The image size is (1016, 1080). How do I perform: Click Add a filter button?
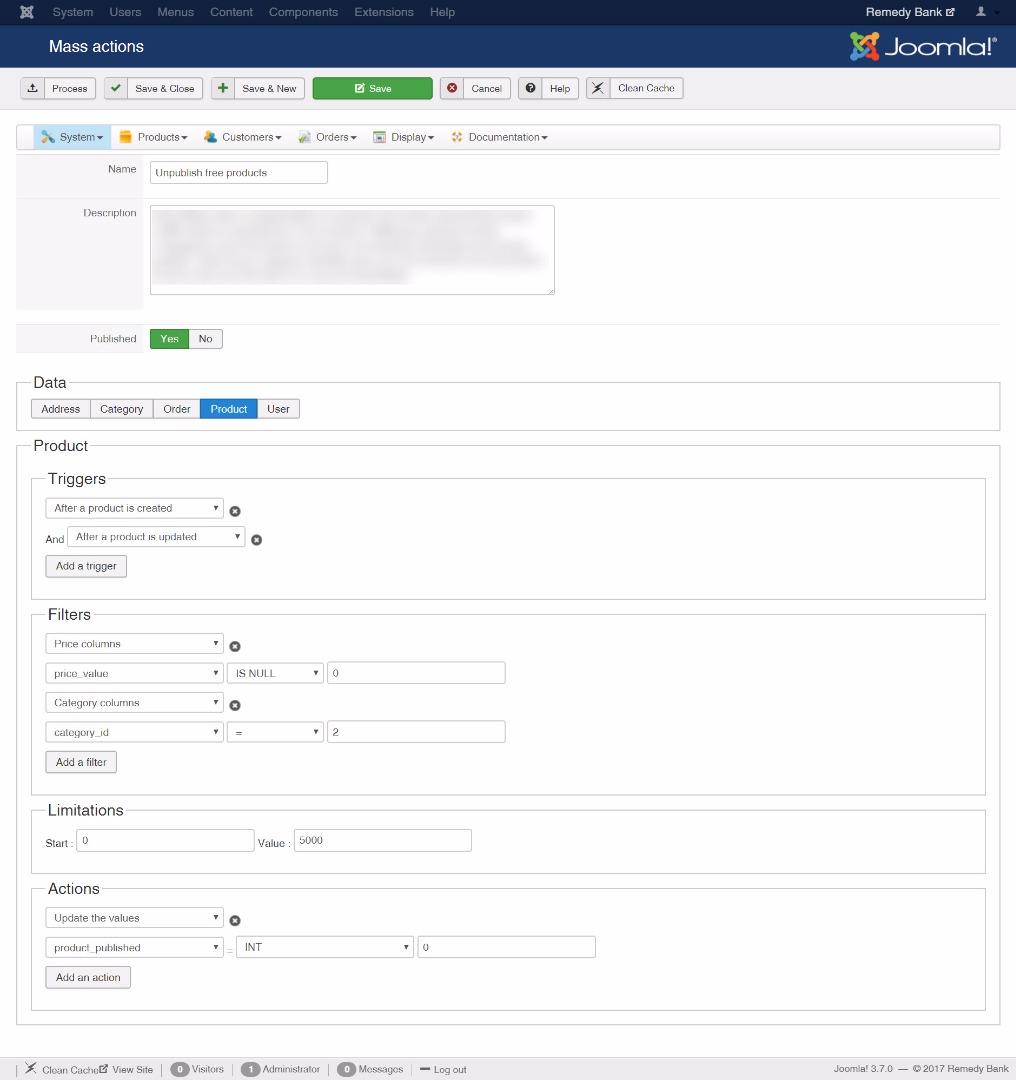81,762
